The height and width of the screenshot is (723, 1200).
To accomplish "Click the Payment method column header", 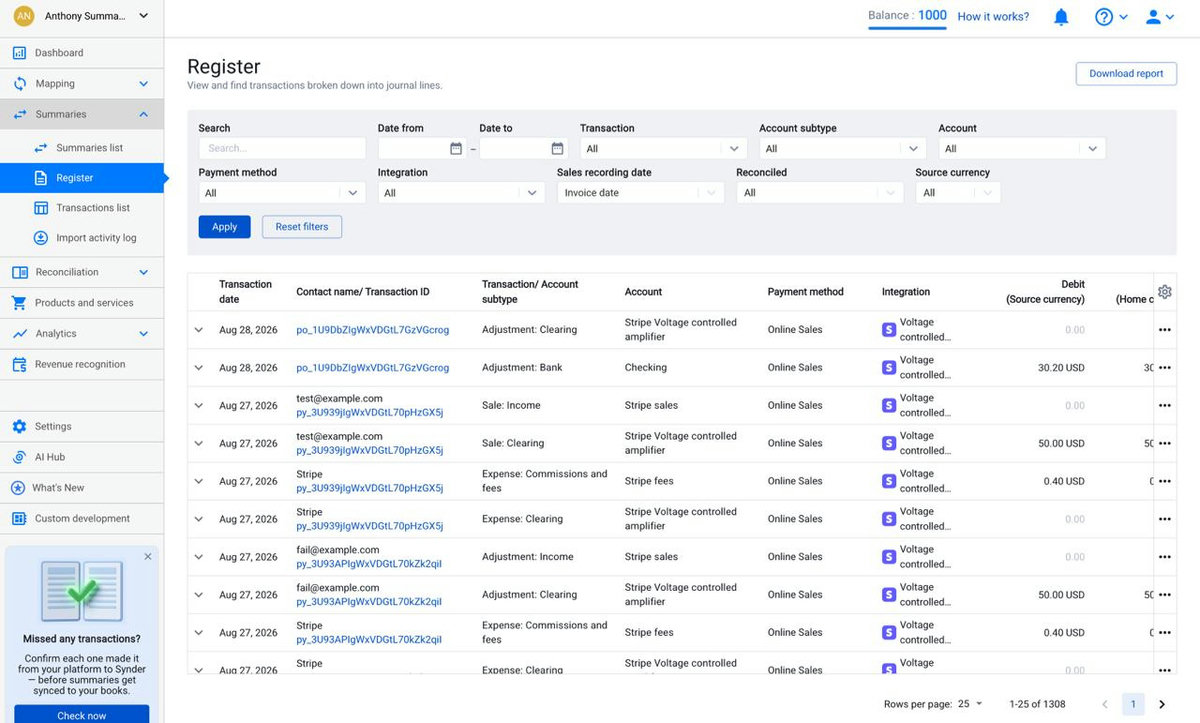I will [805, 292].
